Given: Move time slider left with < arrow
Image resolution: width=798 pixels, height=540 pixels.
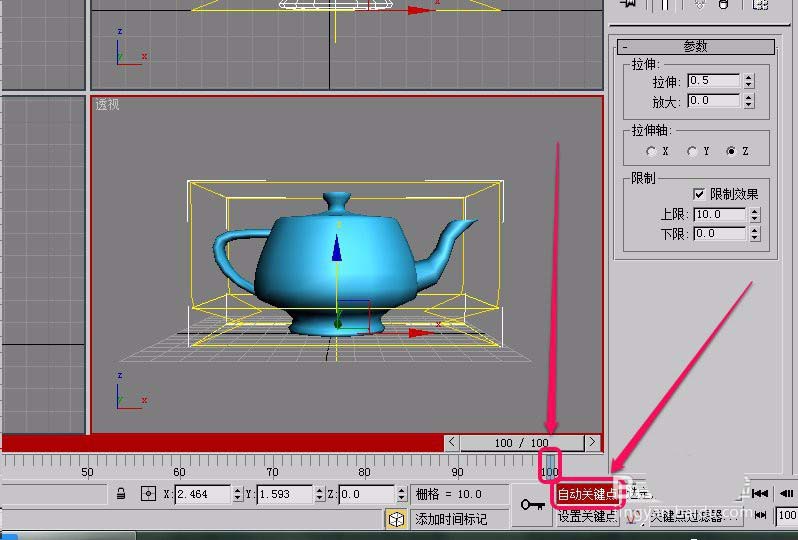Looking at the screenshot, I should click(x=452, y=442).
